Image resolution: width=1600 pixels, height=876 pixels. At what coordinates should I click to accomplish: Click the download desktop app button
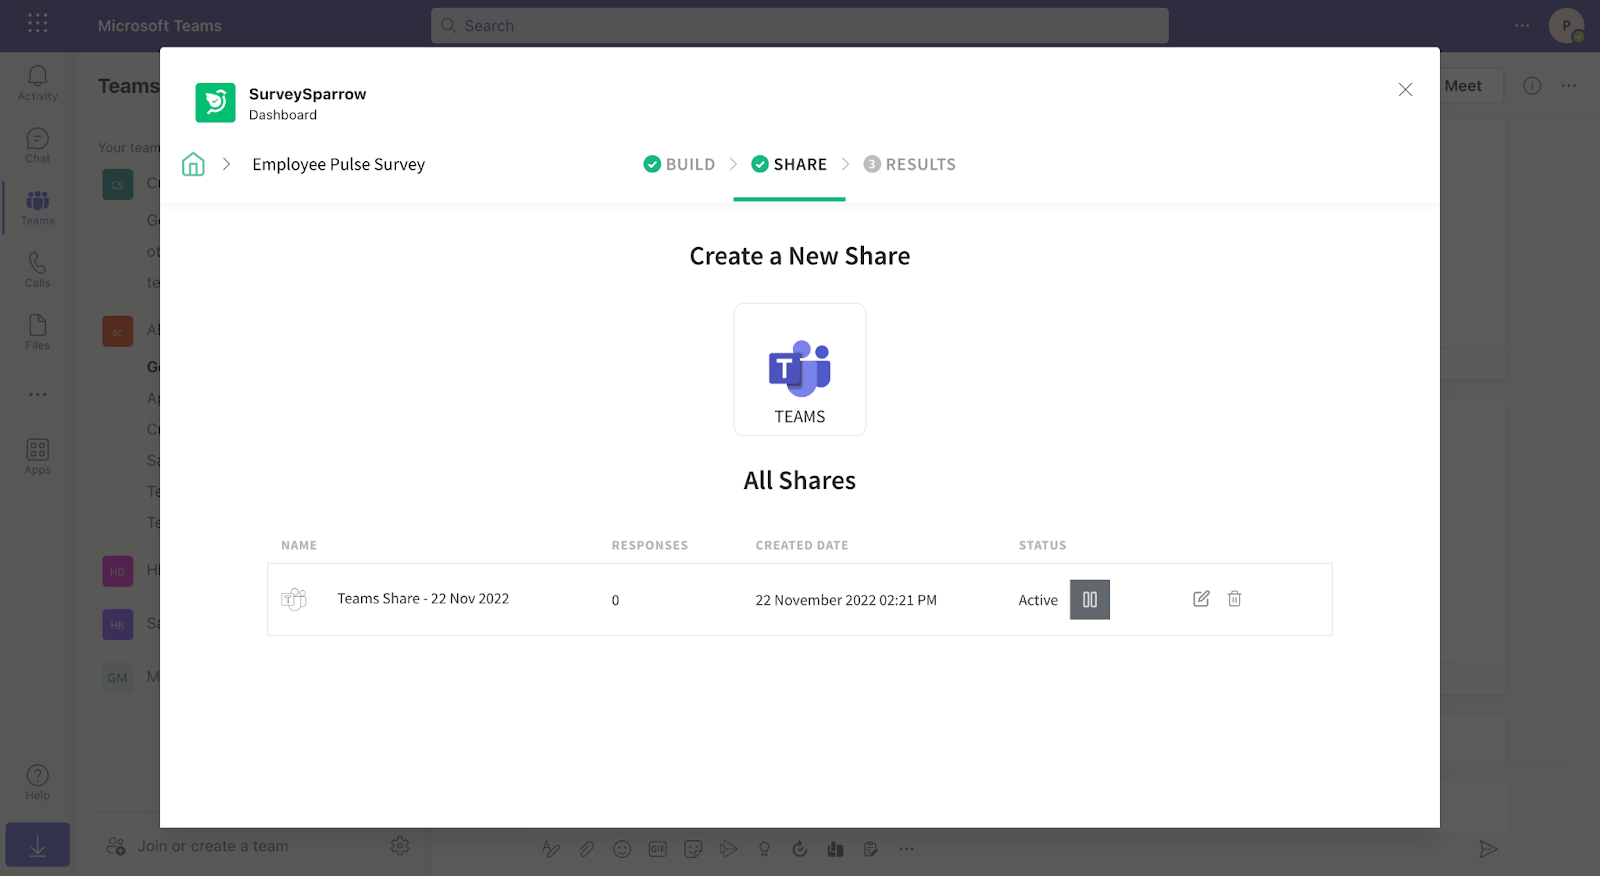point(38,845)
